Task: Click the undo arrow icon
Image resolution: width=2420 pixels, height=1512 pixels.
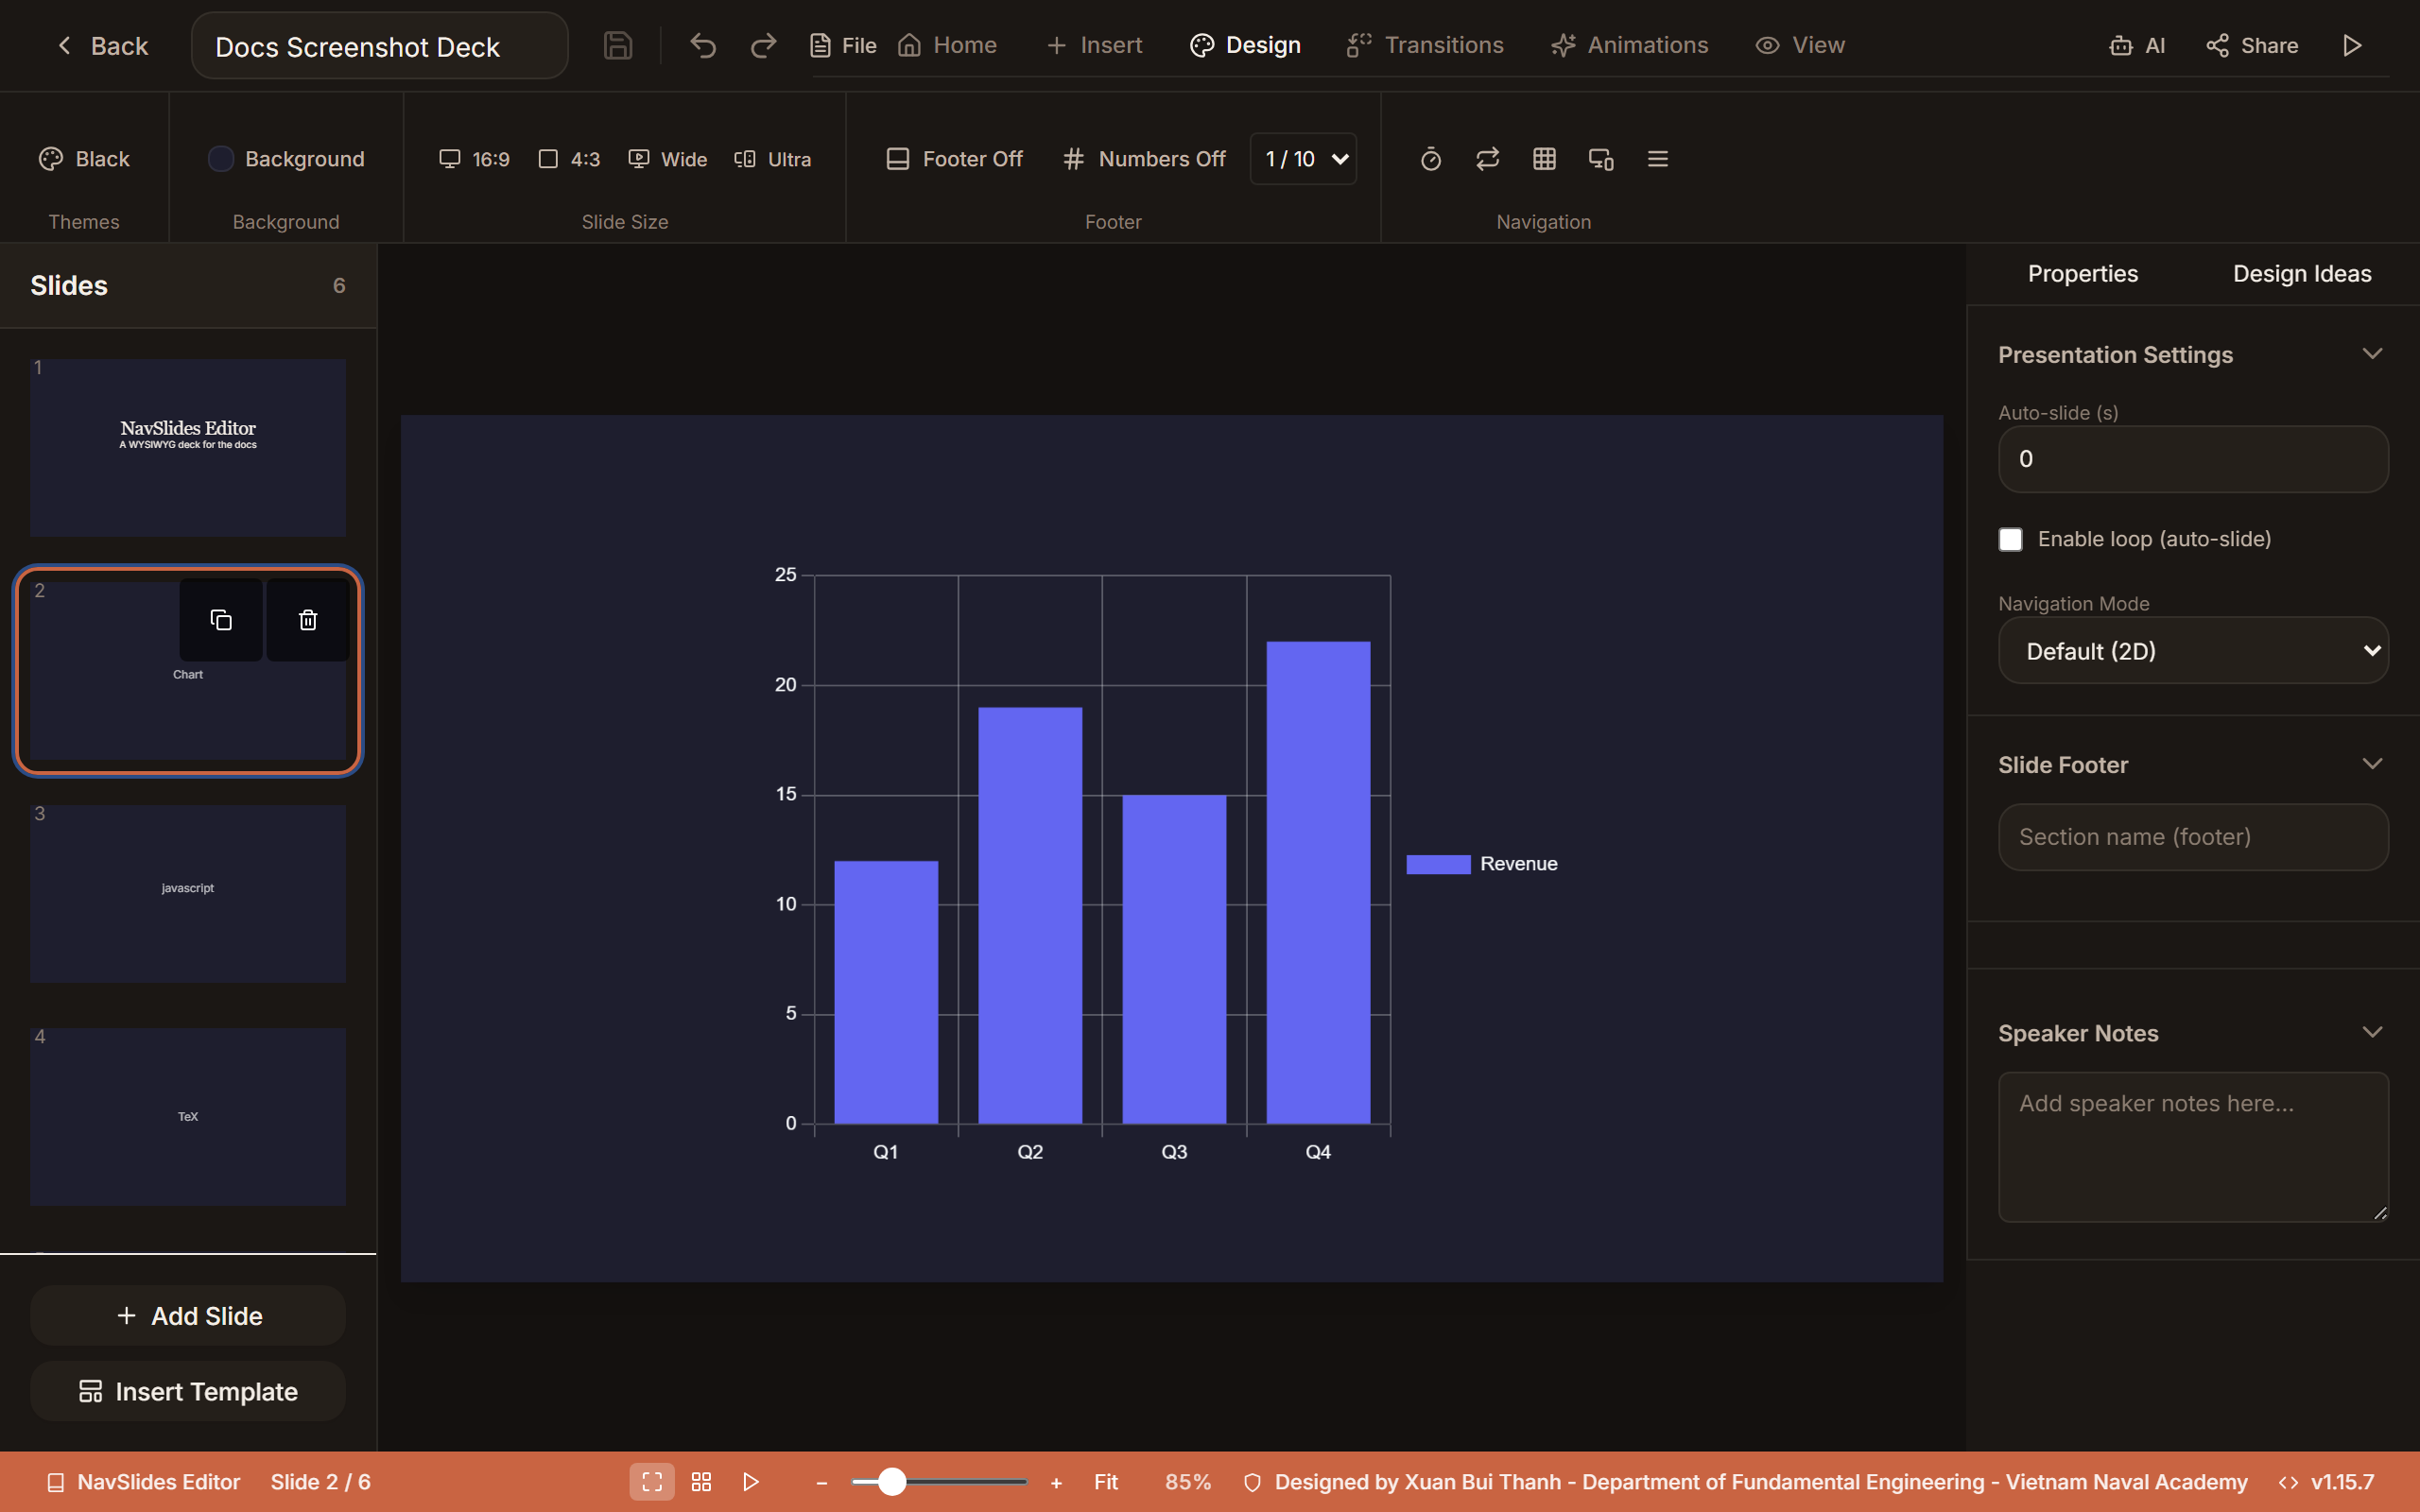Action: (x=703, y=46)
